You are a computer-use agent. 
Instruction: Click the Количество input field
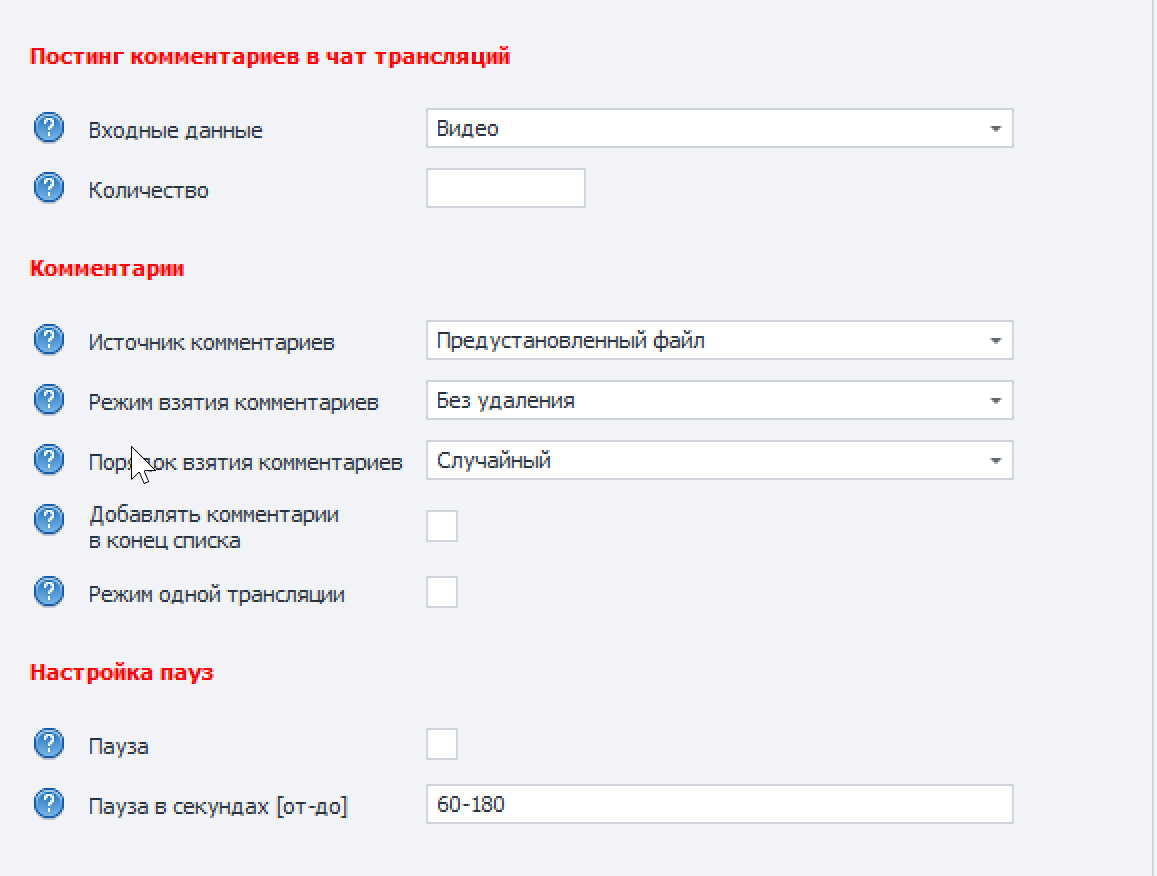[505, 189]
